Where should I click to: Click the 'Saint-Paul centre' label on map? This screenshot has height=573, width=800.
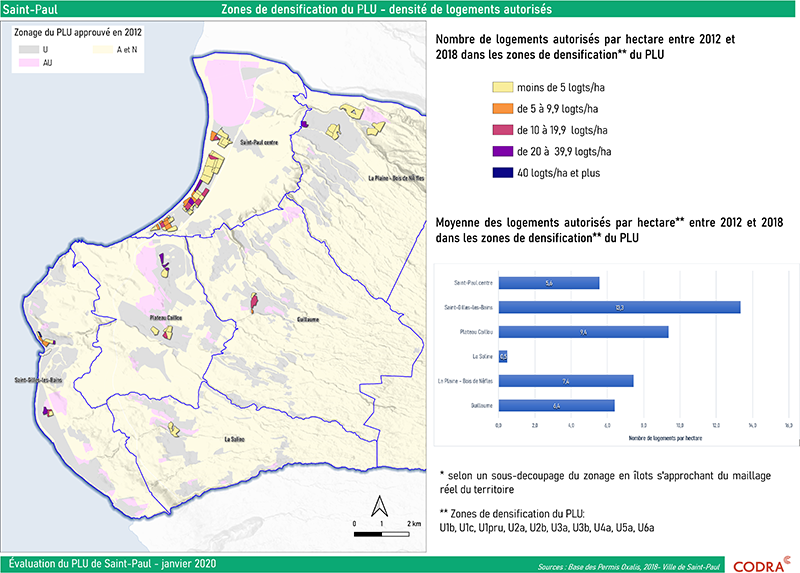(x=257, y=143)
